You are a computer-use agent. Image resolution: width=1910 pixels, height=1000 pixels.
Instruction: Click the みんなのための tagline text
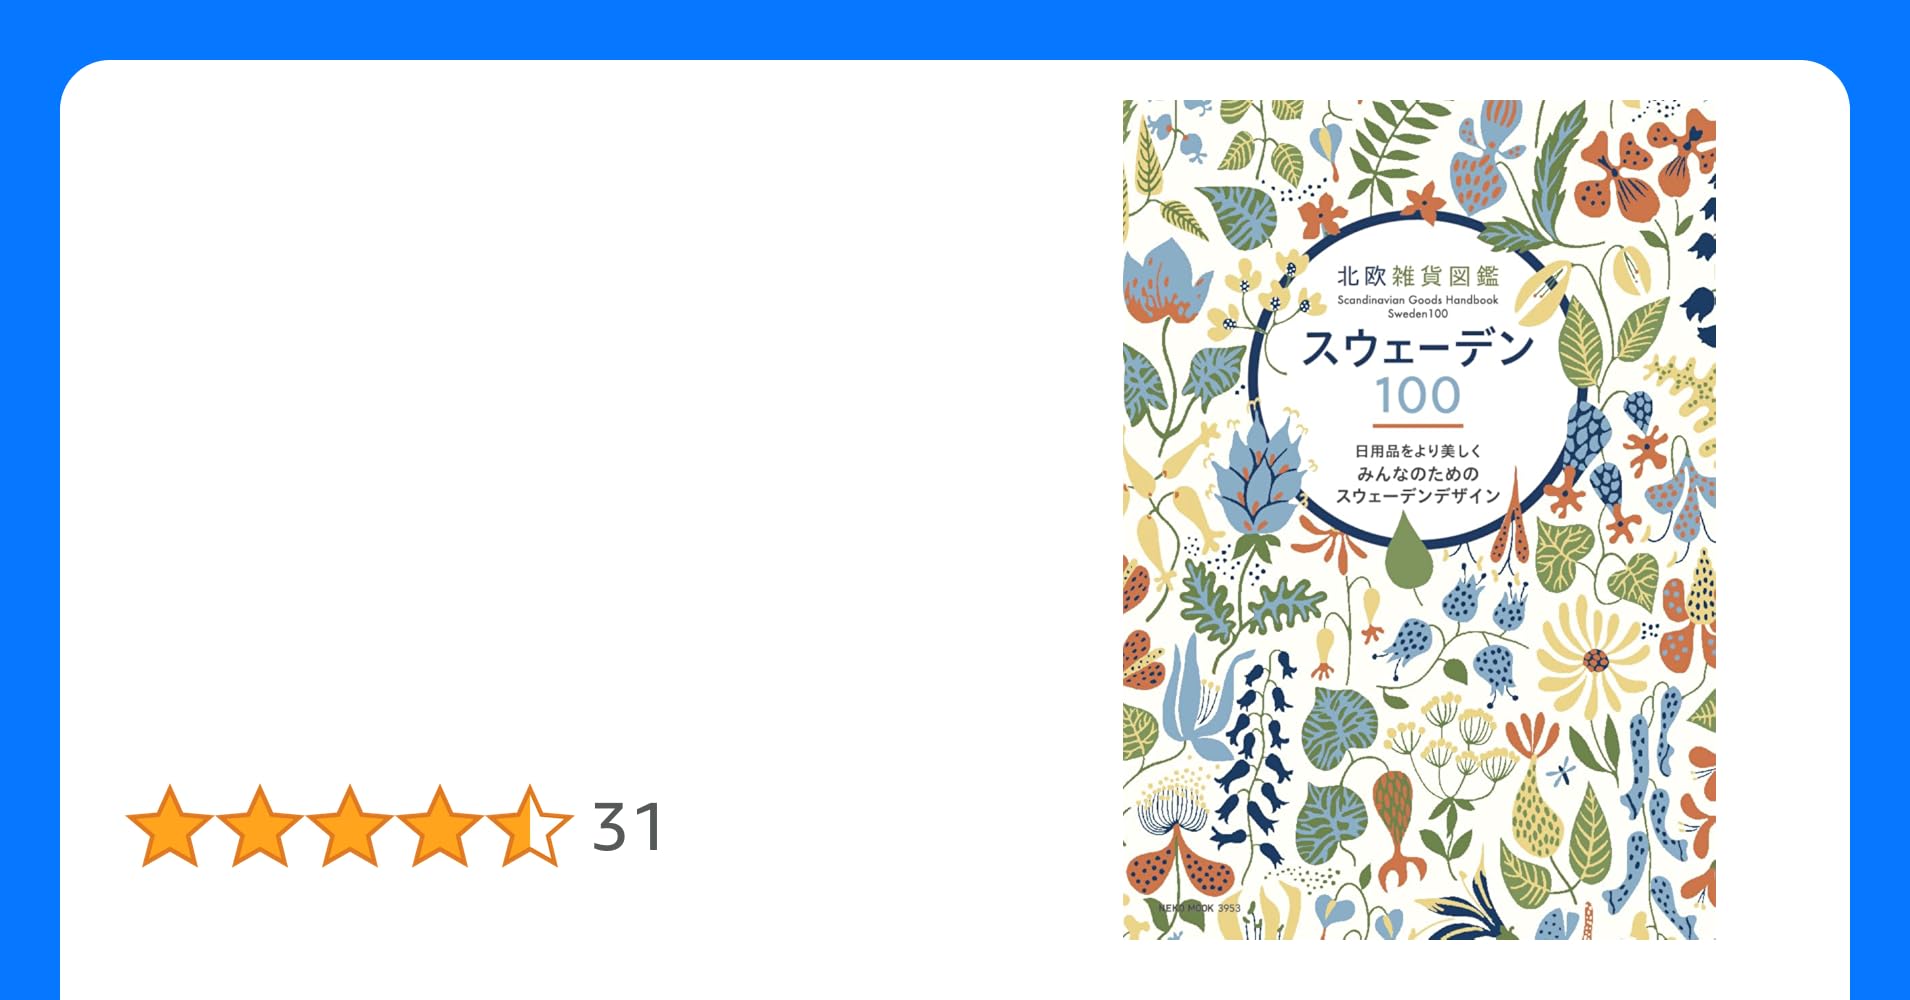(x=1417, y=473)
